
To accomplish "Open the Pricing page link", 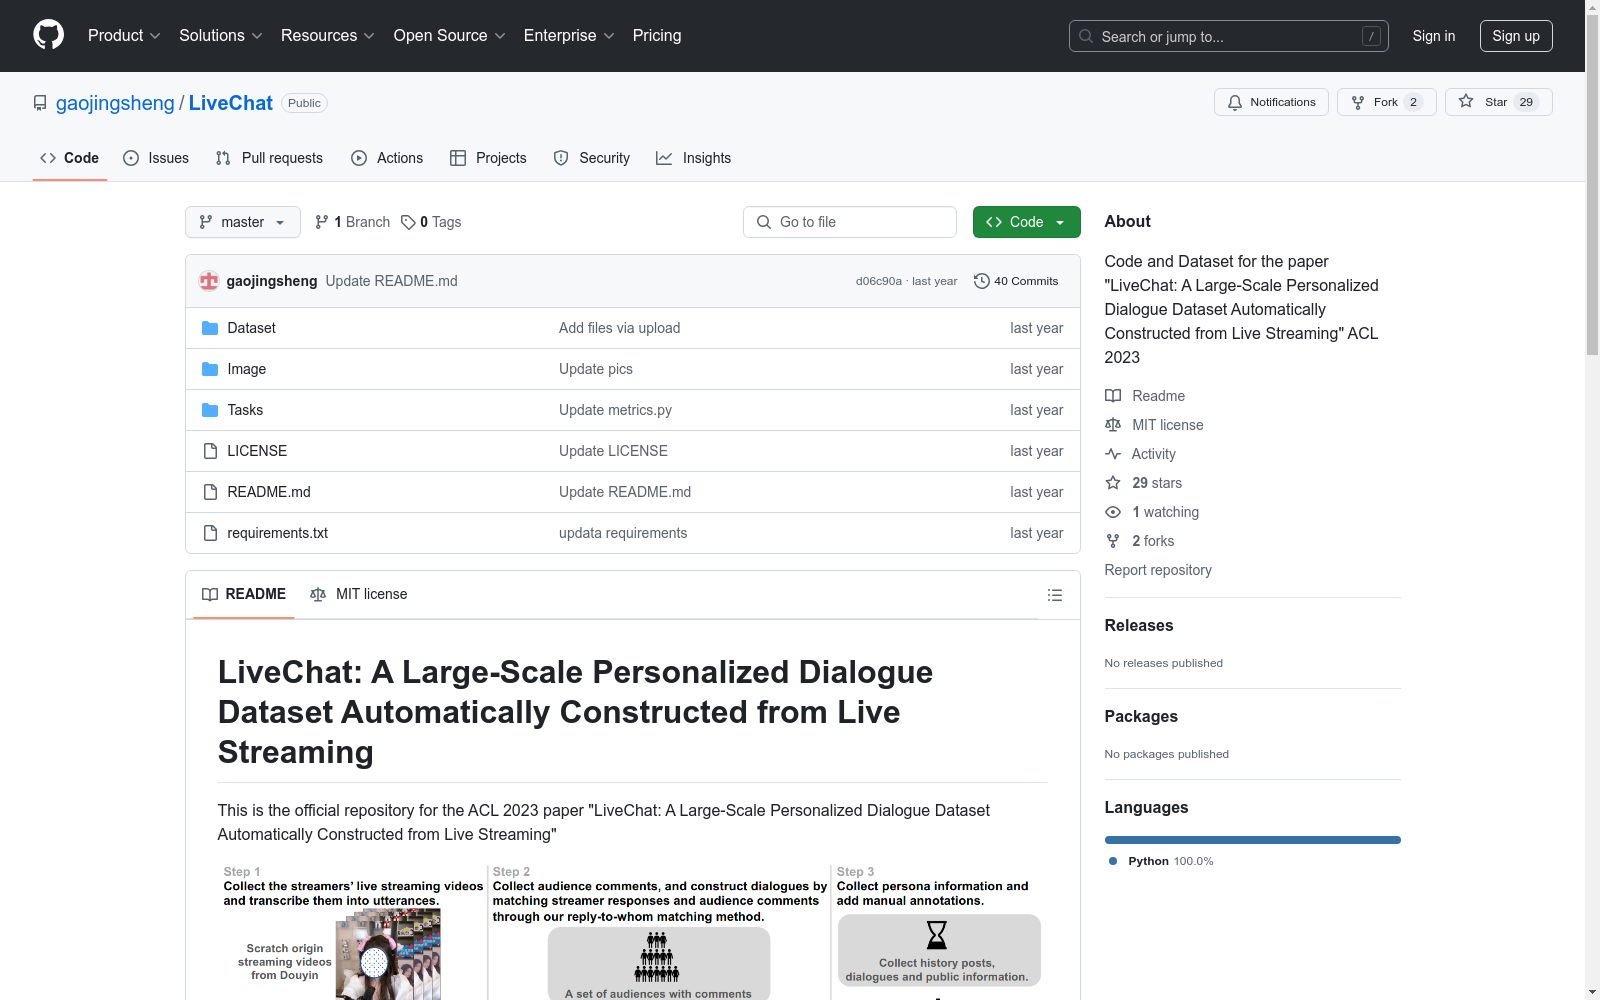I will (x=657, y=35).
